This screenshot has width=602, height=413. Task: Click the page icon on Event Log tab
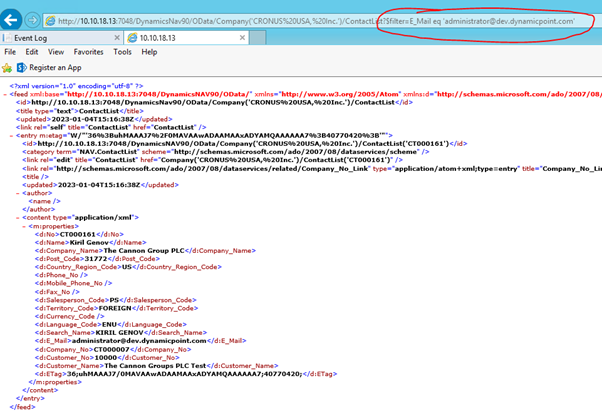click(x=7, y=38)
